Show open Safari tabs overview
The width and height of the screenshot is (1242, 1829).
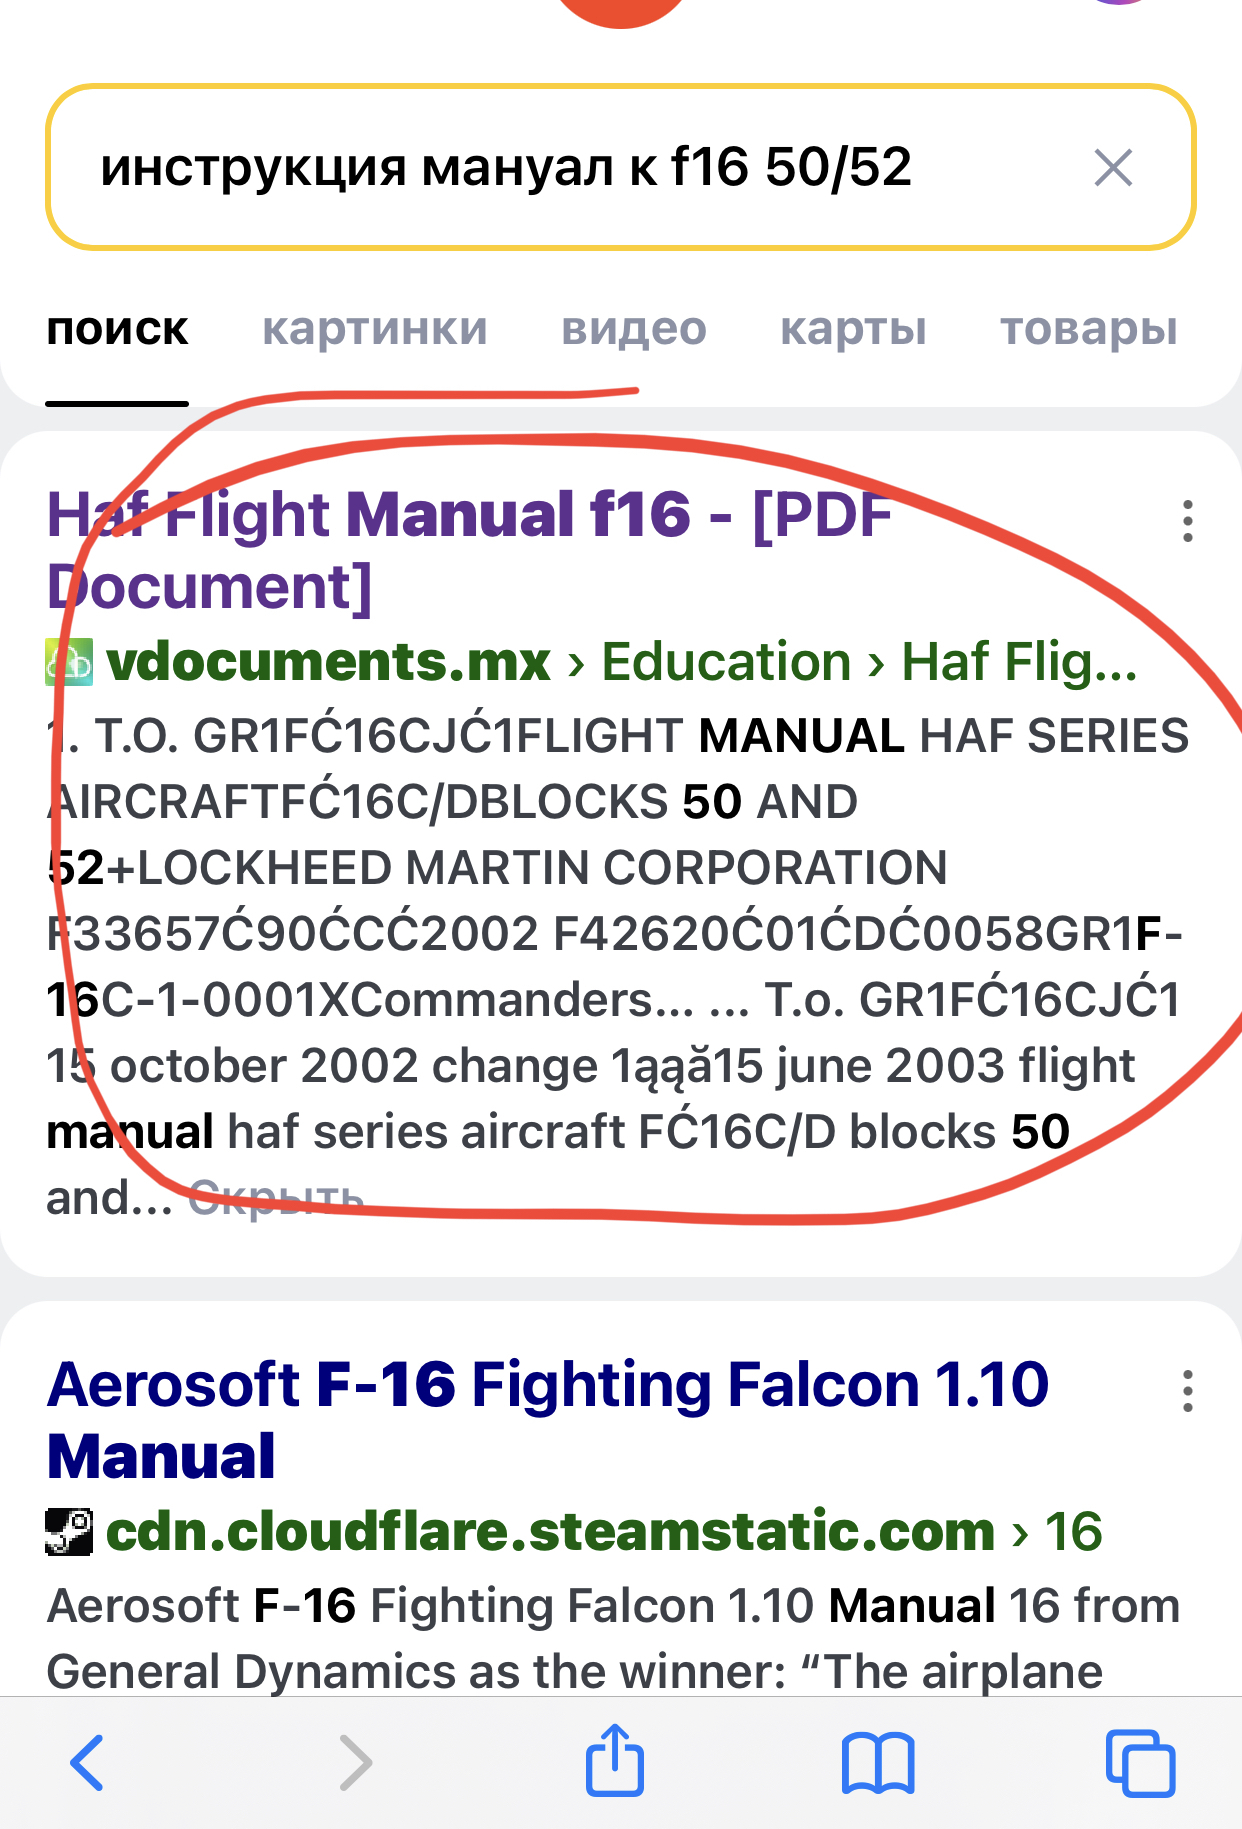(1140, 1762)
